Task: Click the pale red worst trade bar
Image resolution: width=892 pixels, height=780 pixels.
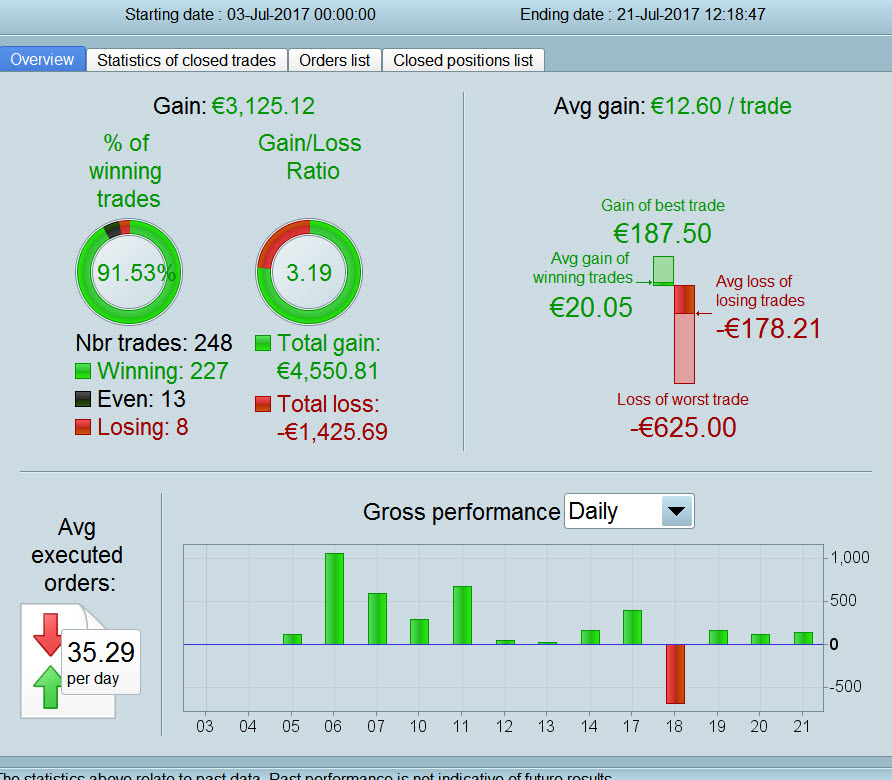Action: click(684, 349)
